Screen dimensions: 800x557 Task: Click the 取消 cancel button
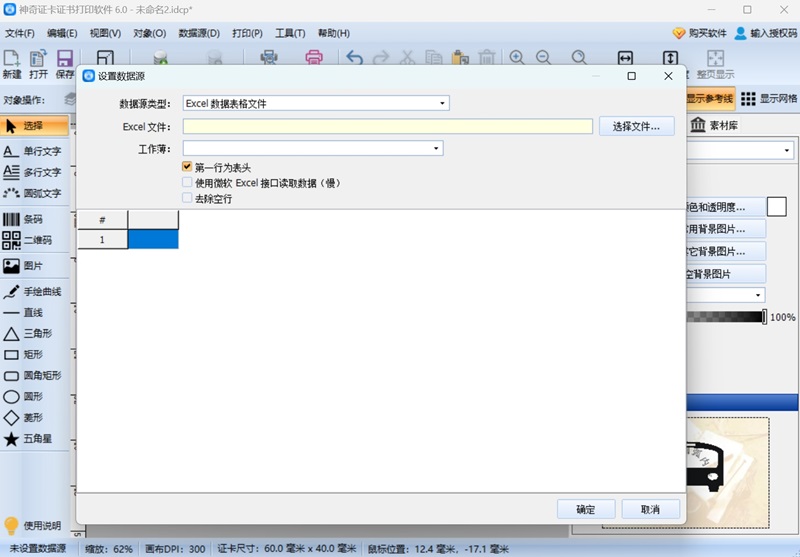pos(650,509)
